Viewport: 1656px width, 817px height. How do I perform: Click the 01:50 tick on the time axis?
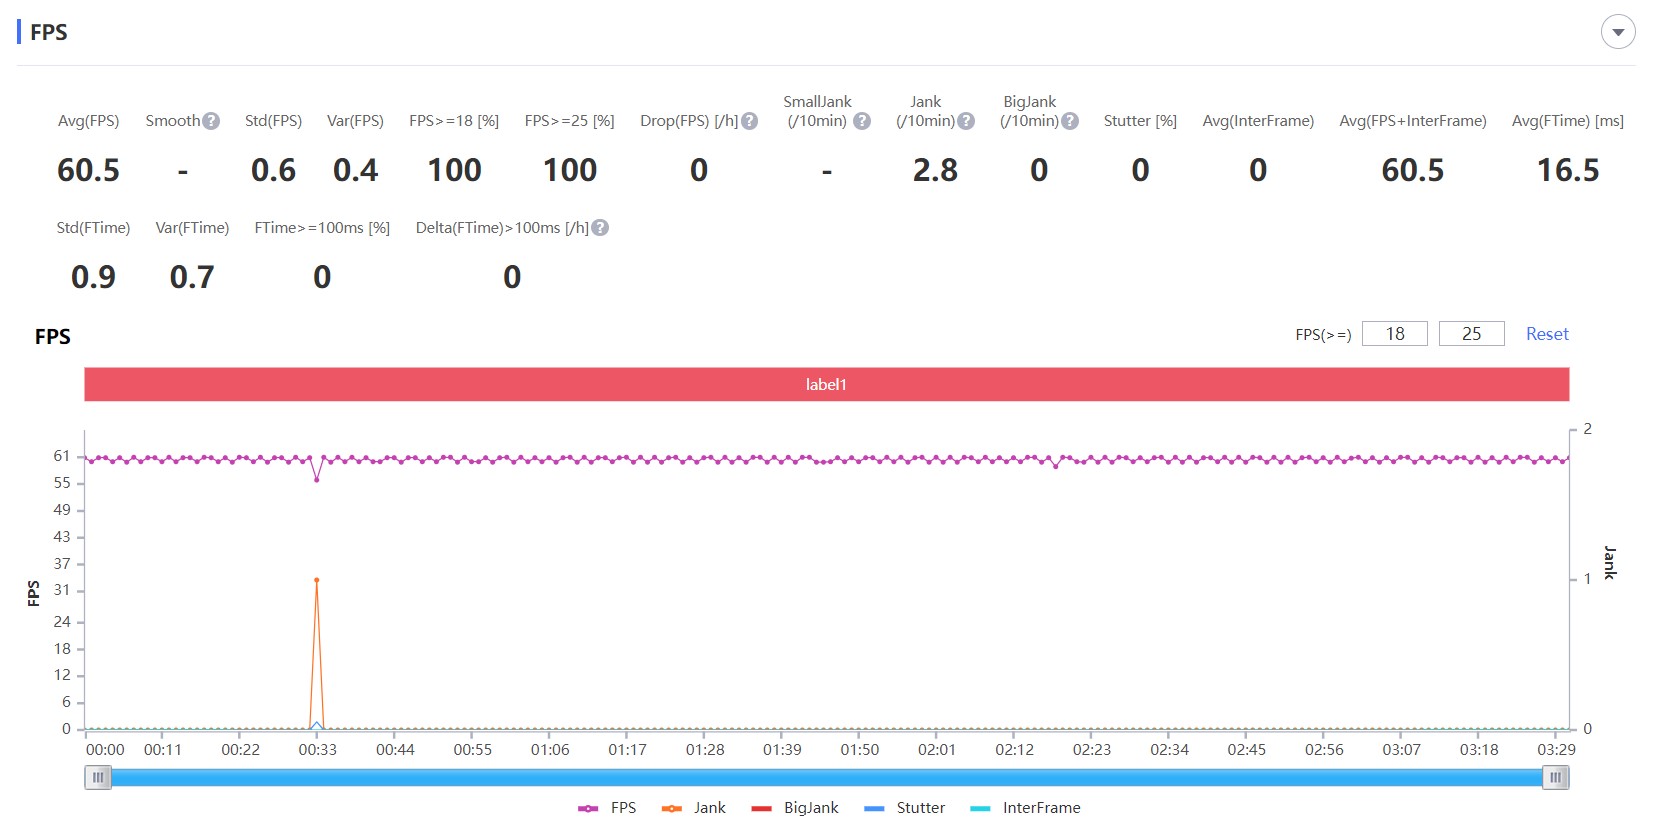(x=860, y=749)
